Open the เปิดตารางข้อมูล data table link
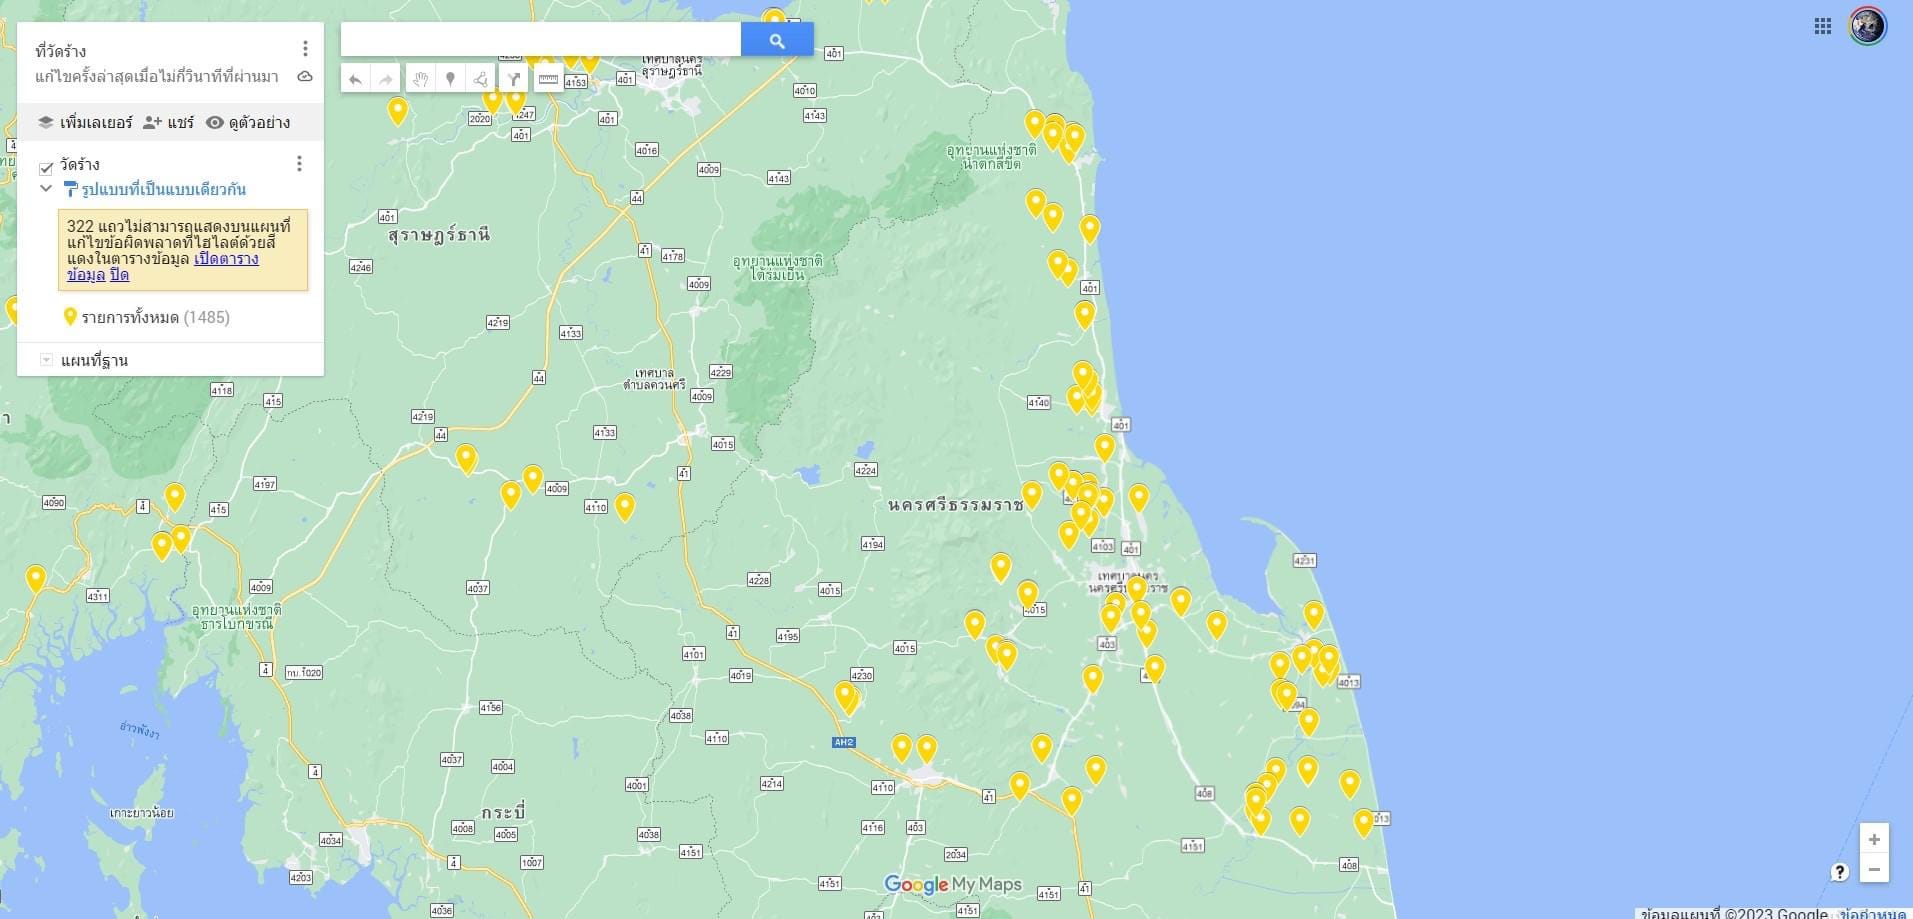 pos(226,259)
